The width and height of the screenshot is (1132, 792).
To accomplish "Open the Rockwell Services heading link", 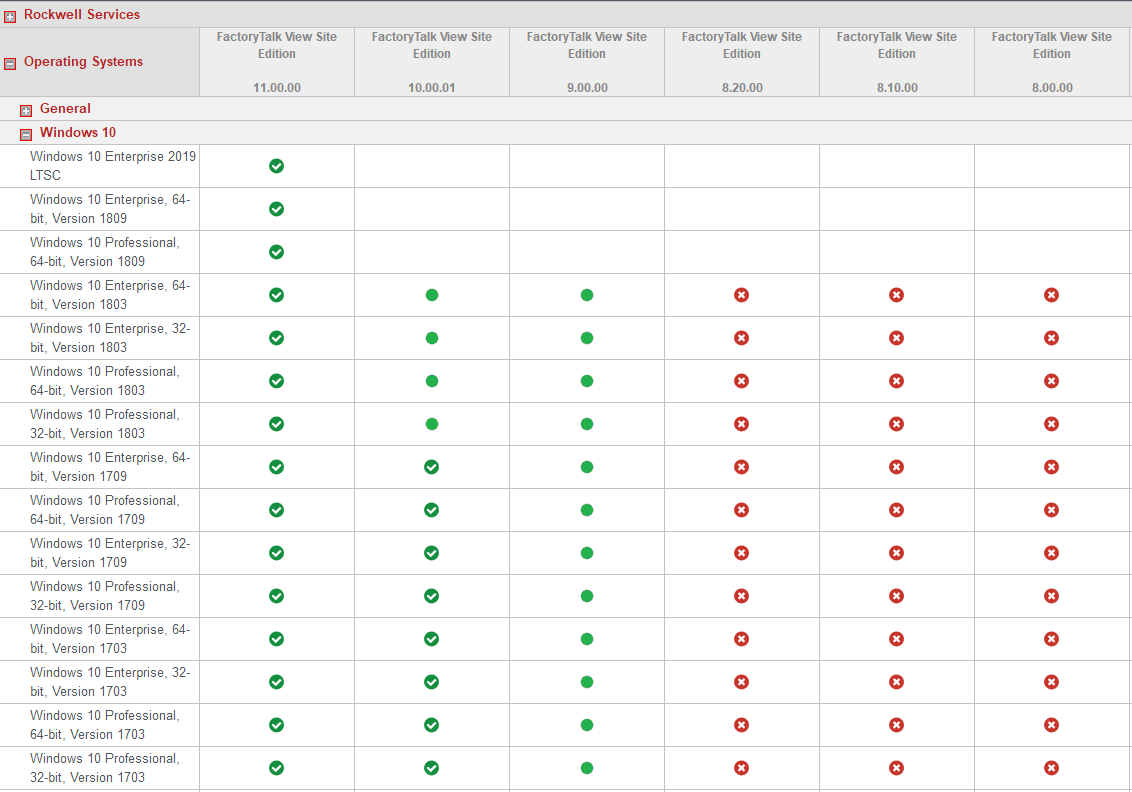I will pyautogui.click(x=82, y=14).
